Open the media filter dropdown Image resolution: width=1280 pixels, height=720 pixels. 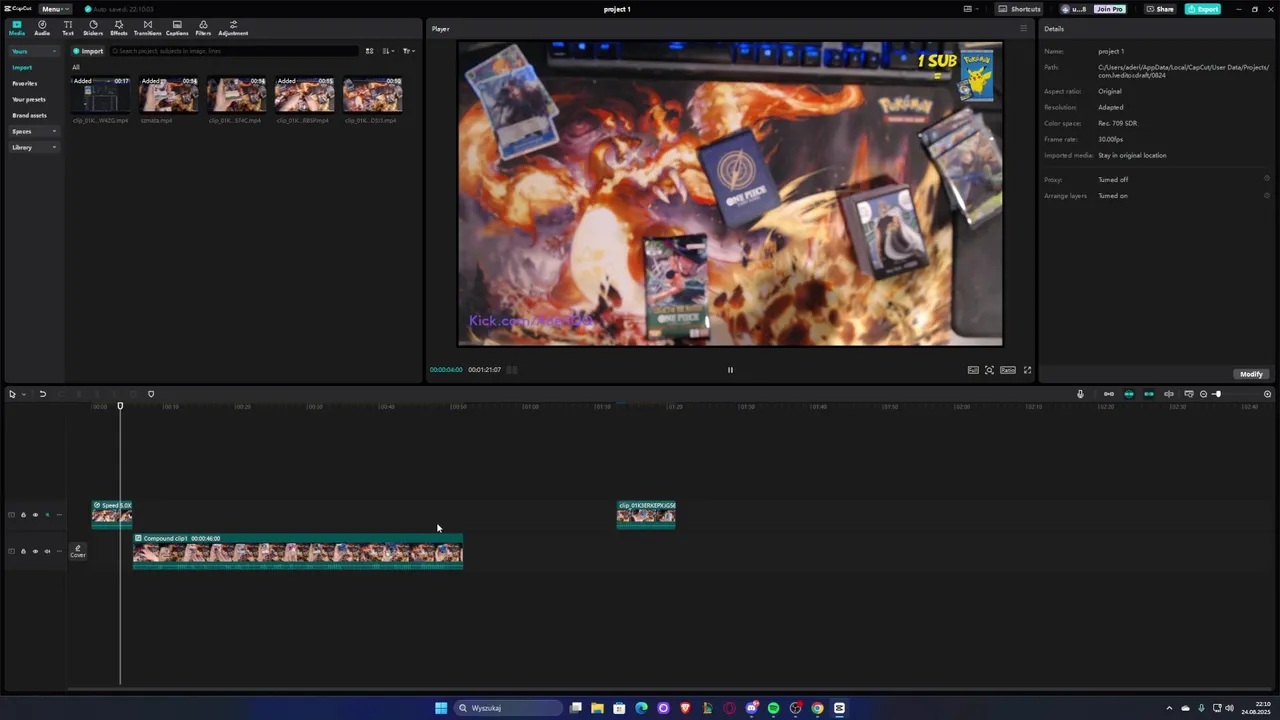pos(408,51)
